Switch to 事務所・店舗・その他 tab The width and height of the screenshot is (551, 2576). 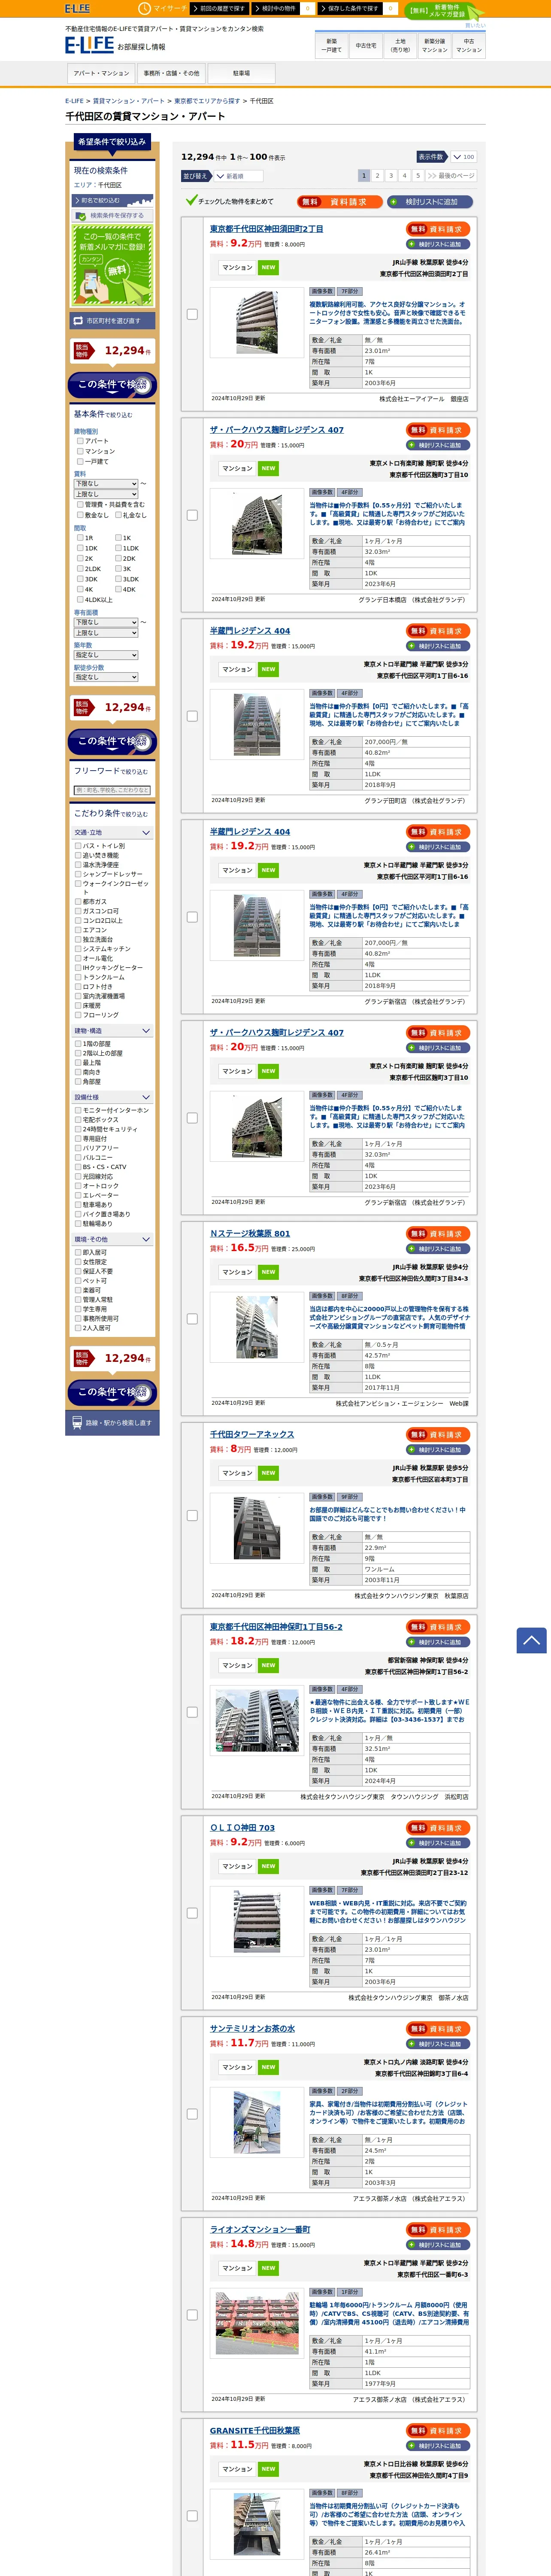click(171, 73)
